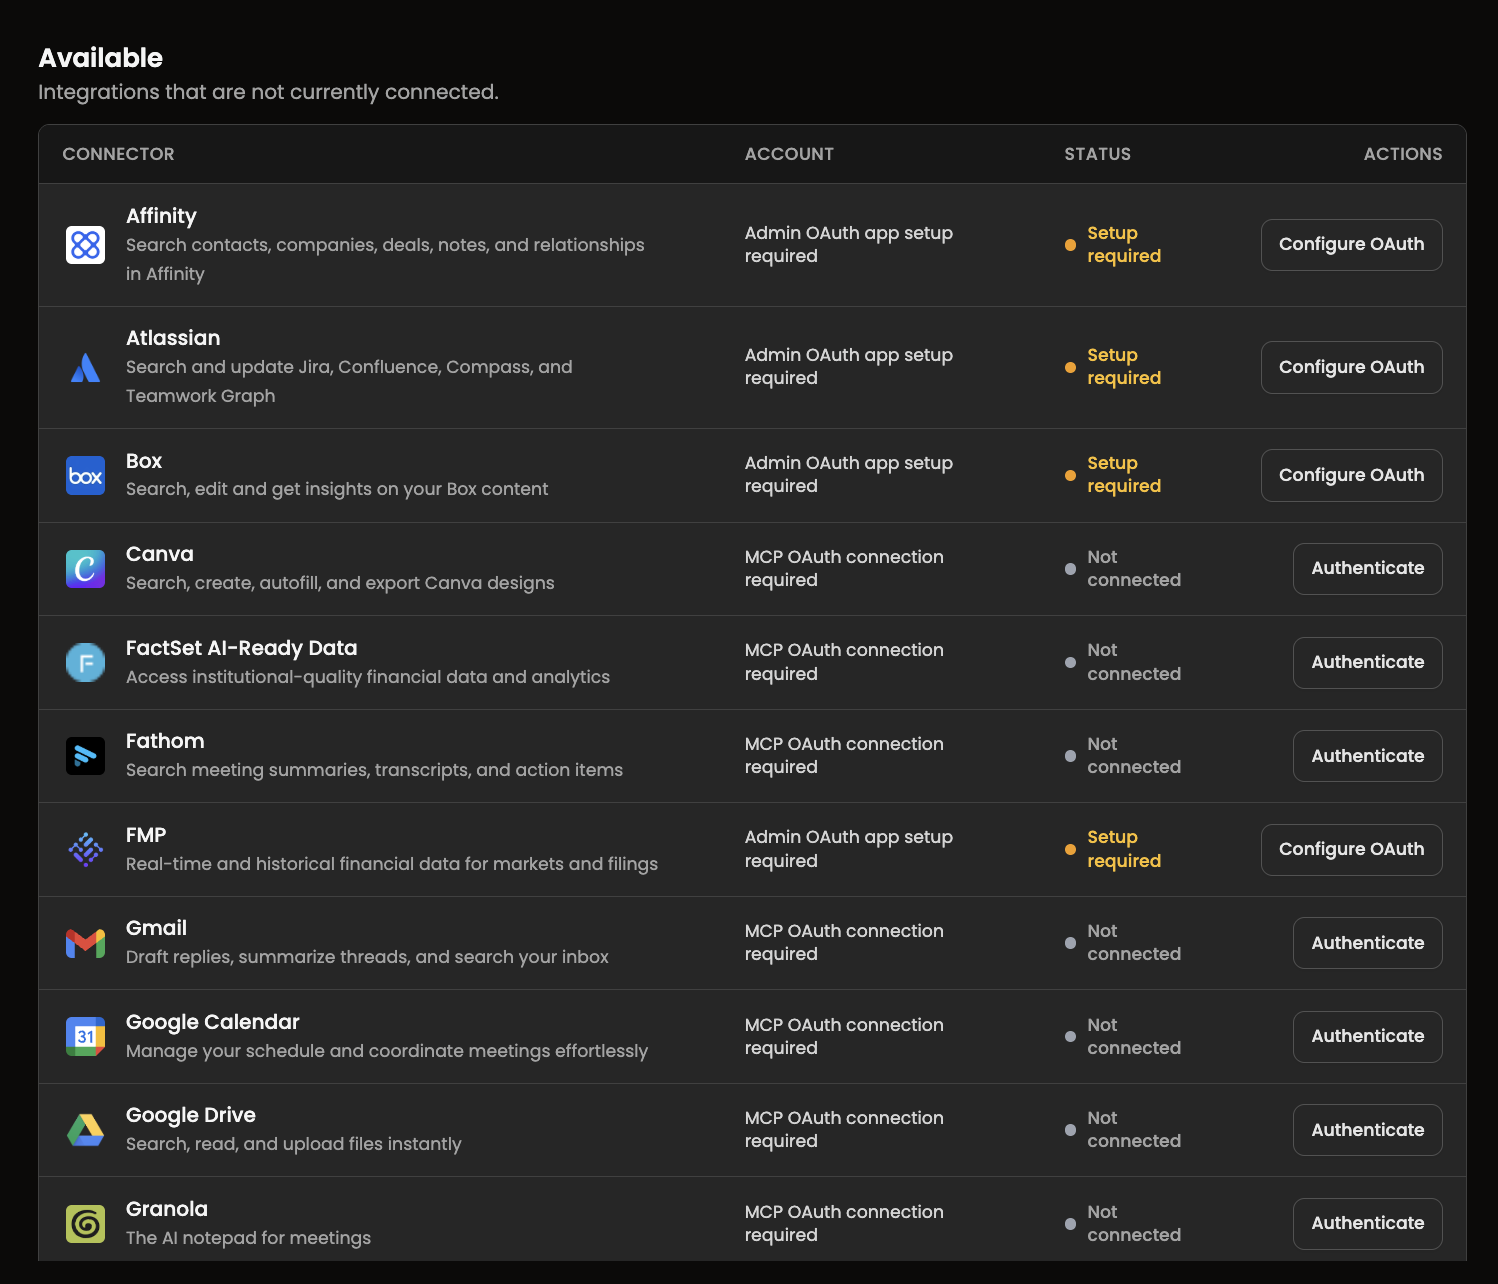Click the Affinity connector icon
Screen dimensions: 1498x1284
[x=85, y=245]
